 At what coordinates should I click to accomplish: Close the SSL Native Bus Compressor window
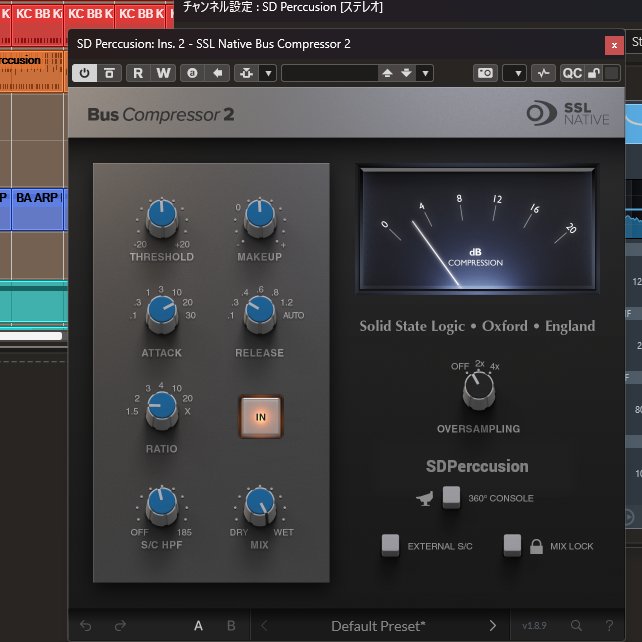point(614,45)
